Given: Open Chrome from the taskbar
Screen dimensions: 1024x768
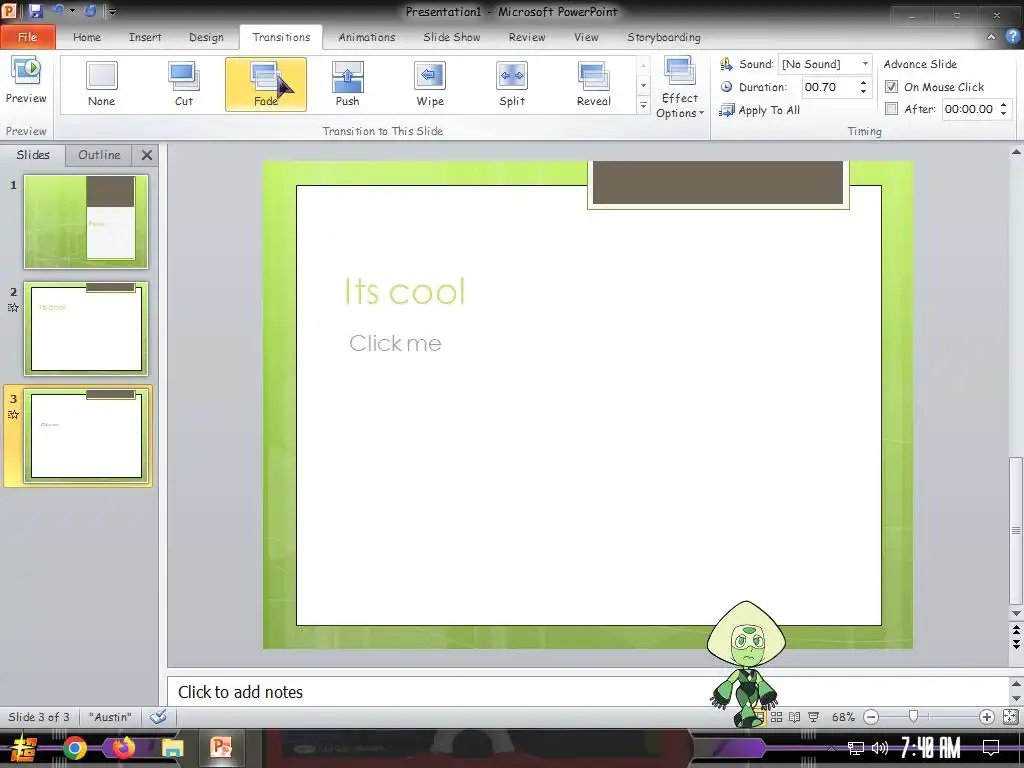Looking at the screenshot, I should pyautogui.click(x=75, y=748).
